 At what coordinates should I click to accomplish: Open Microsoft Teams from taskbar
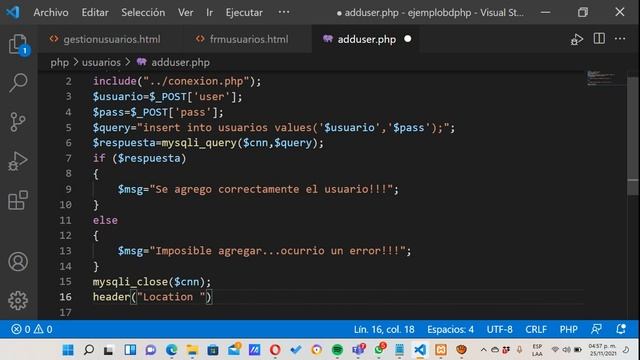pos(358,349)
